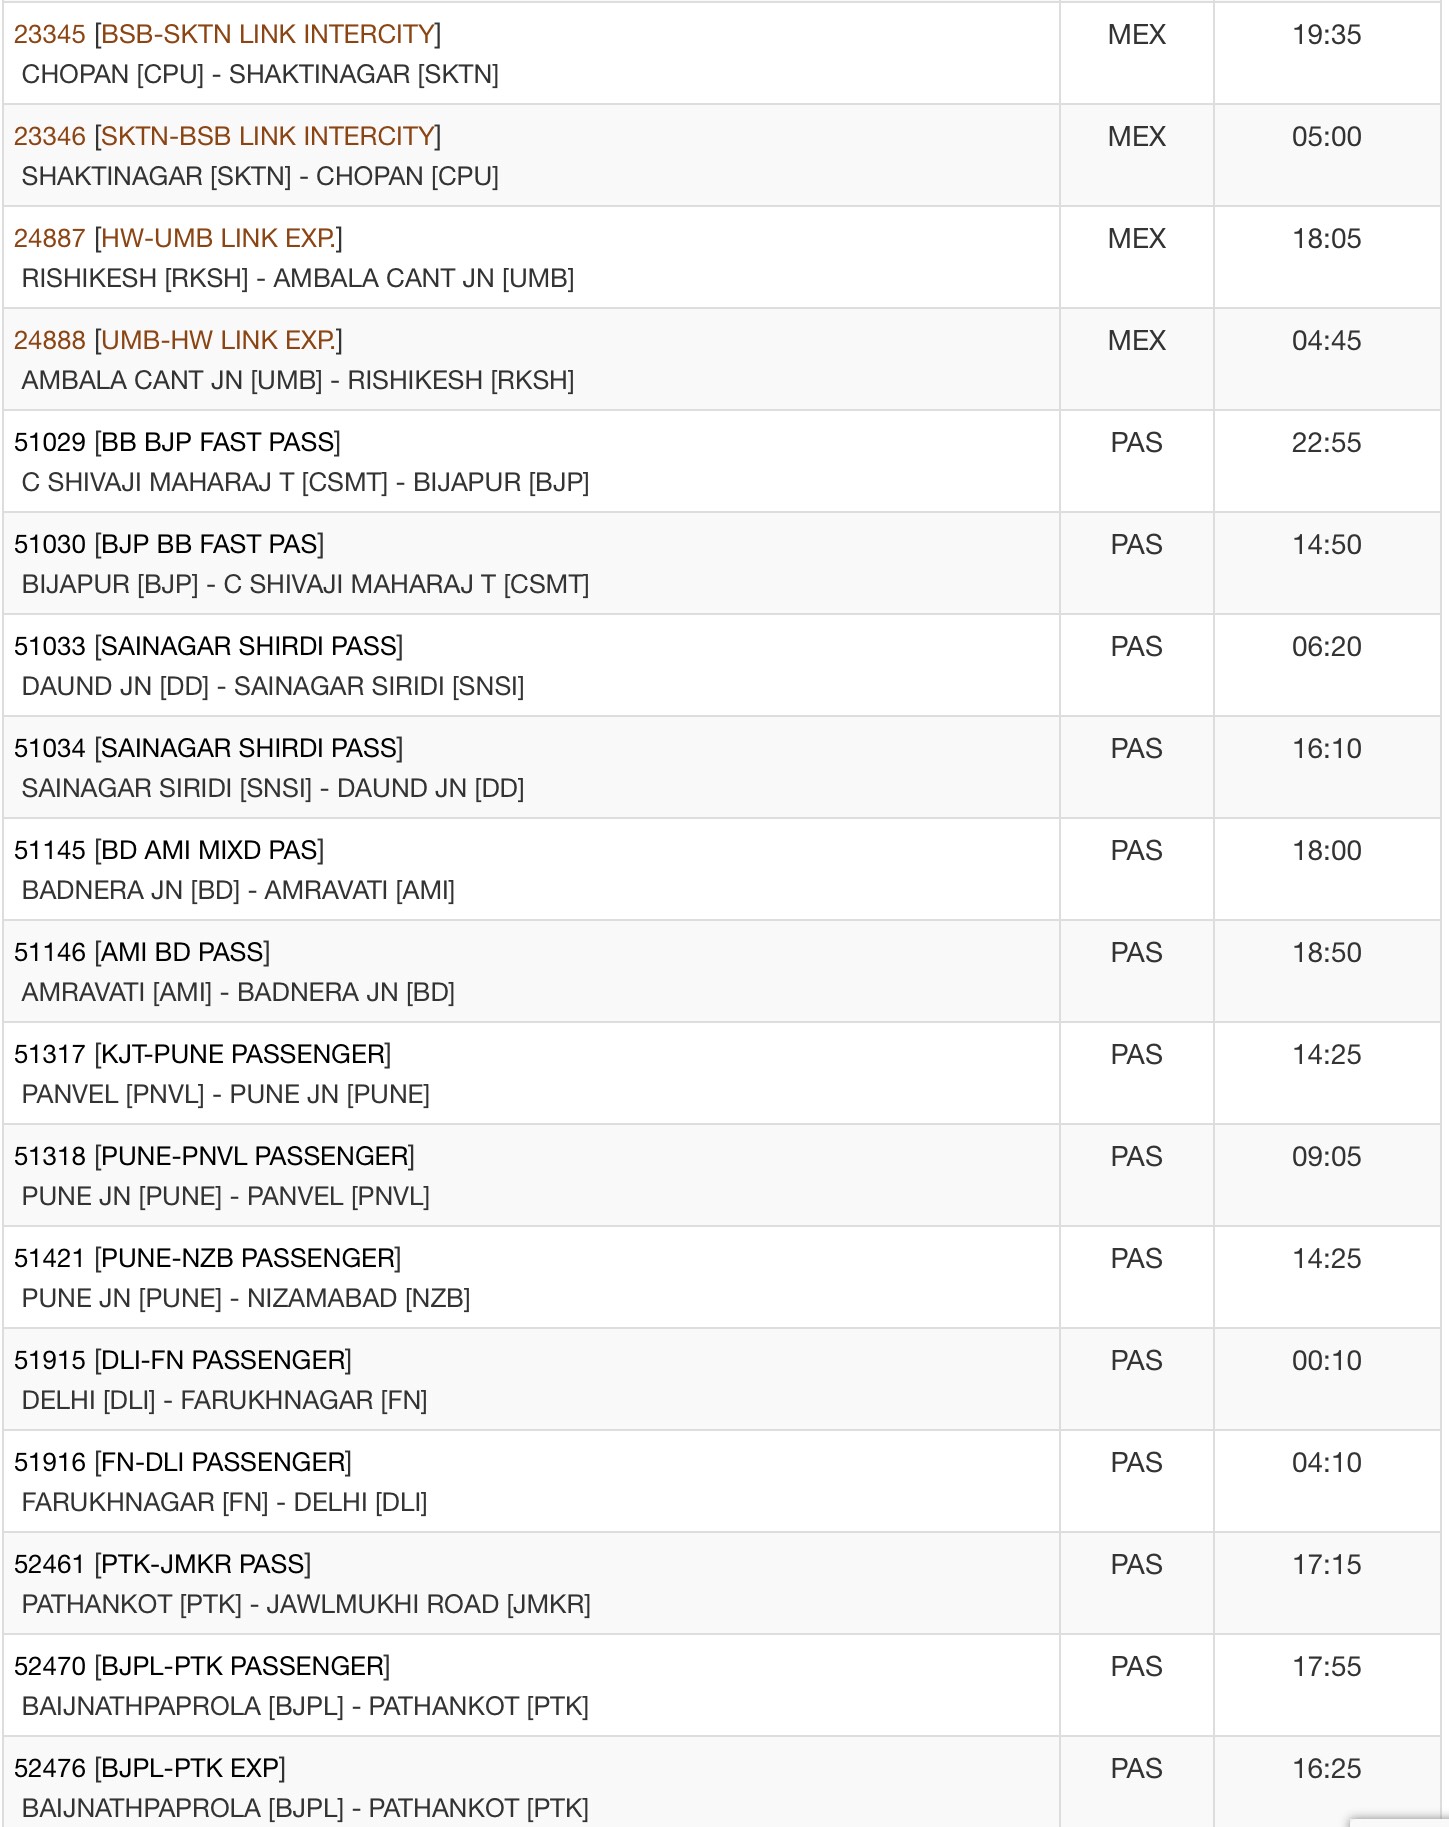Image resolution: width=1449 pixels, height=1827 pixels.
Task: Click train 51145 BD AMI Mixd Pas
Action: pyautogui.click(x=169, y=851)
